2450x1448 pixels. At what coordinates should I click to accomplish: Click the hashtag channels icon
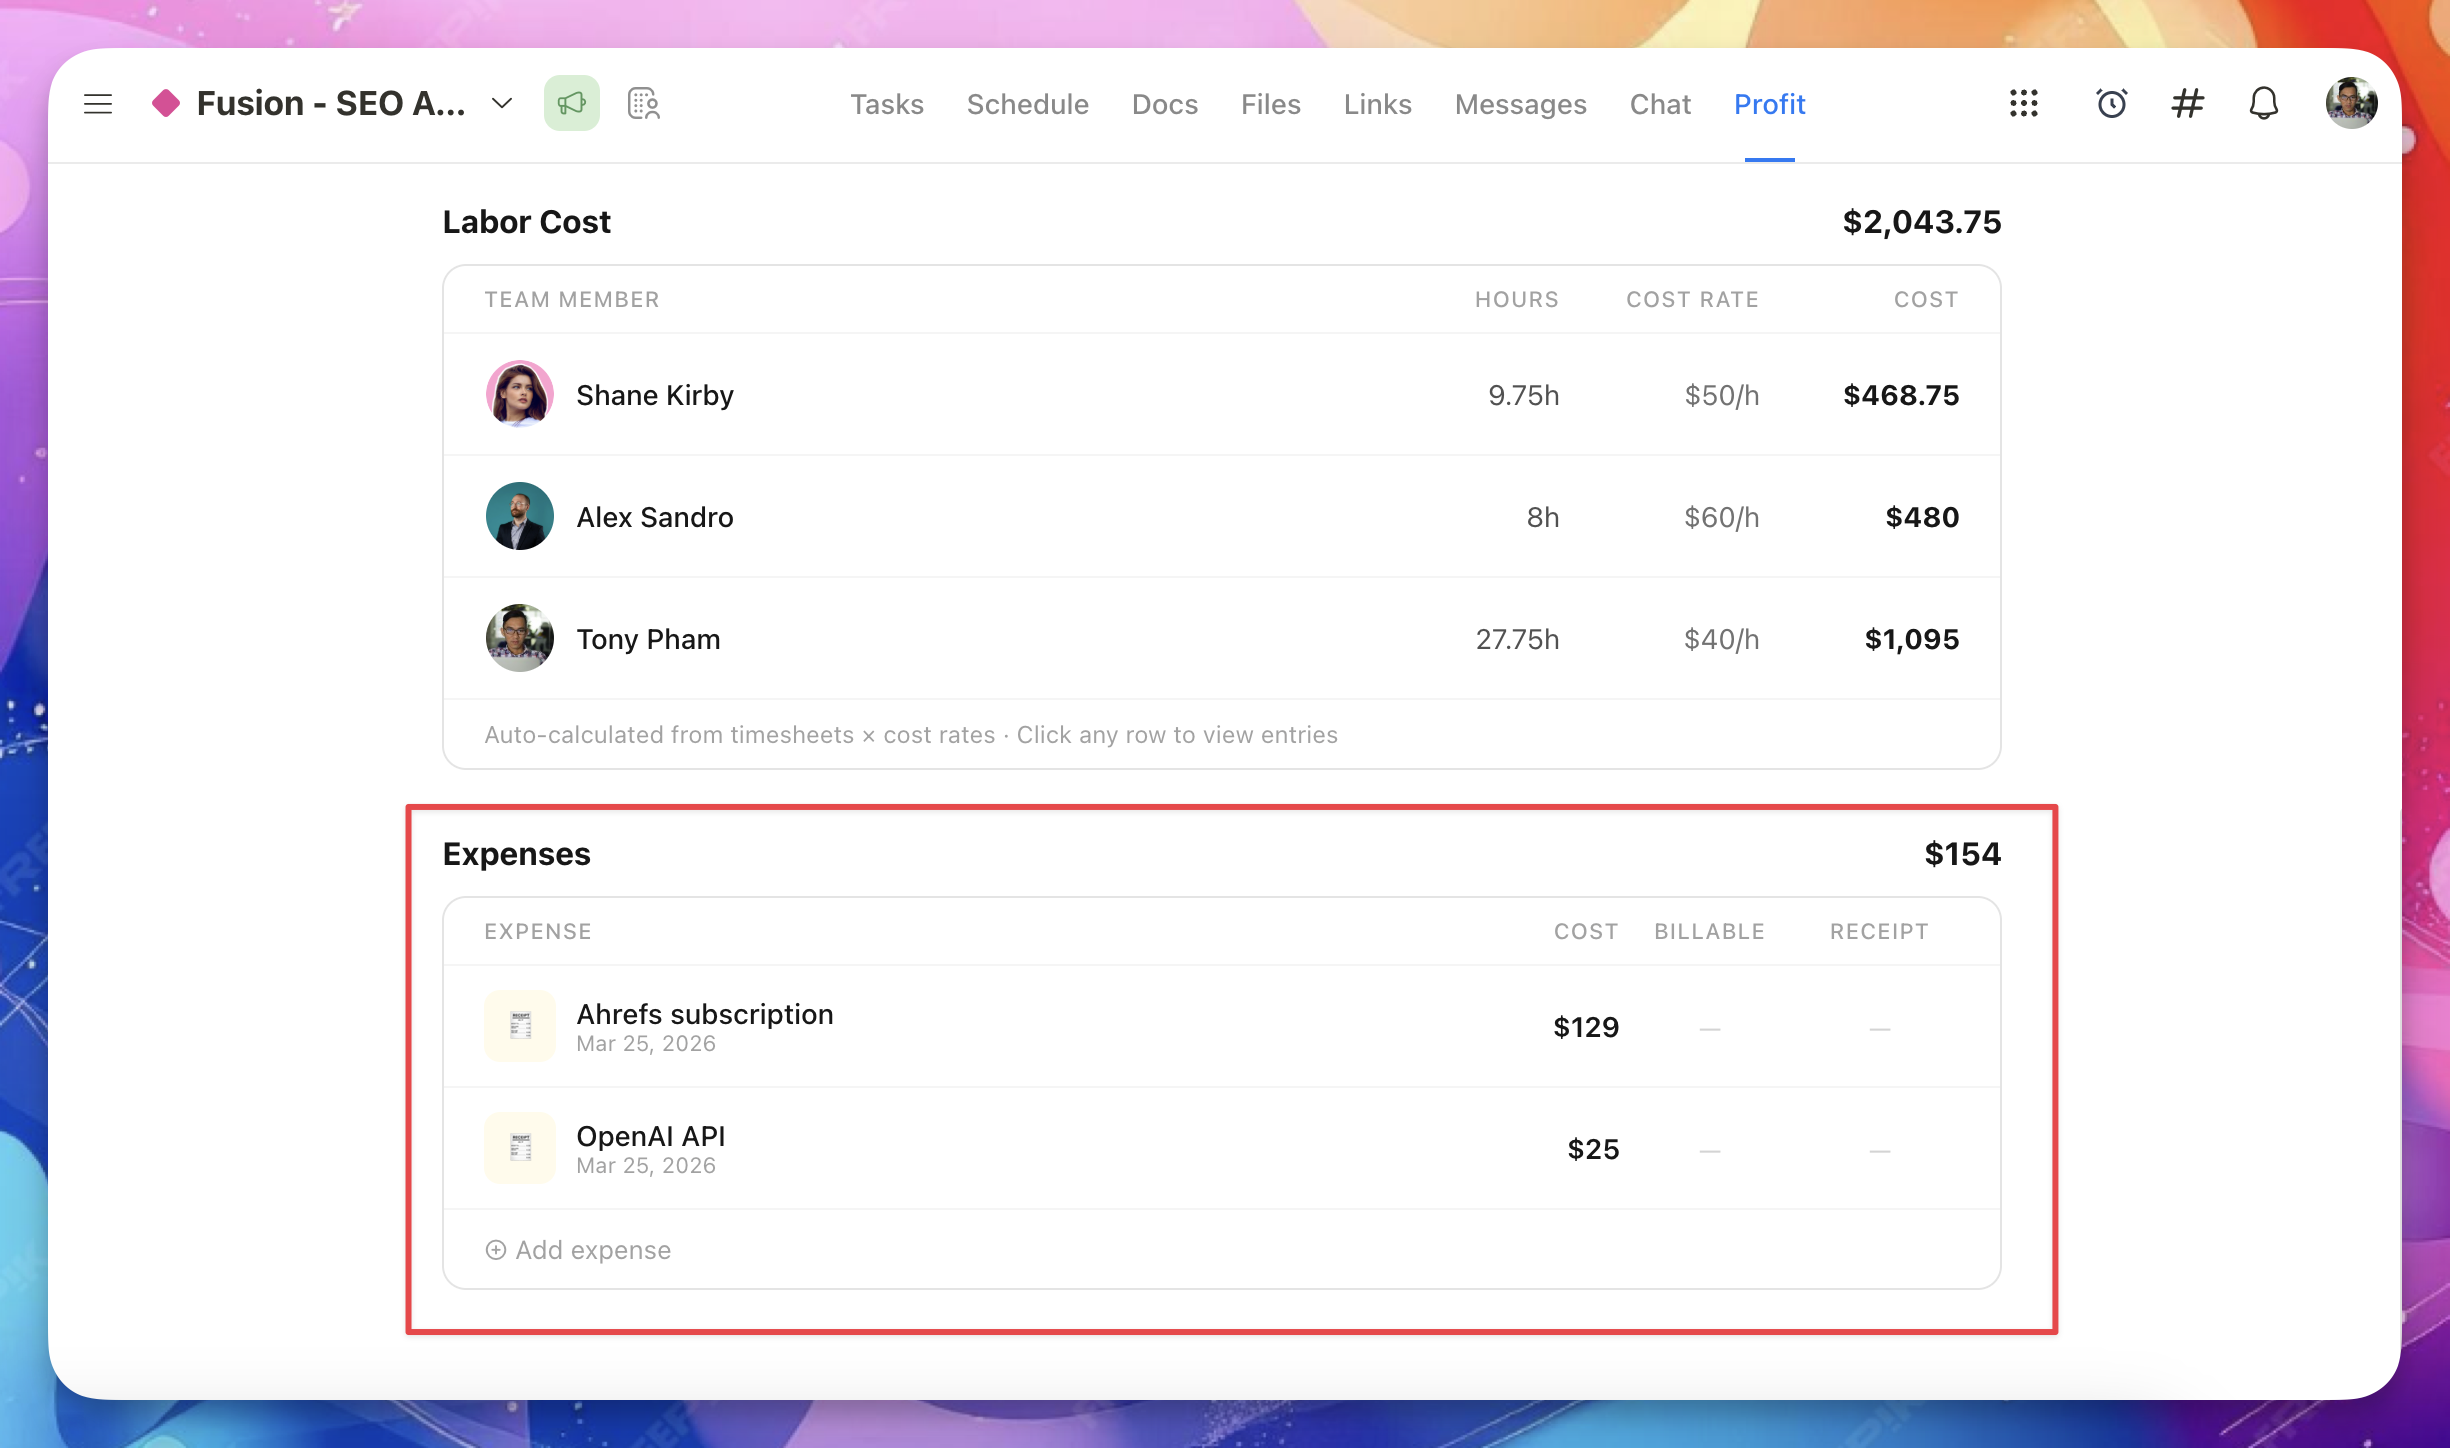(x=2187, y=104)
